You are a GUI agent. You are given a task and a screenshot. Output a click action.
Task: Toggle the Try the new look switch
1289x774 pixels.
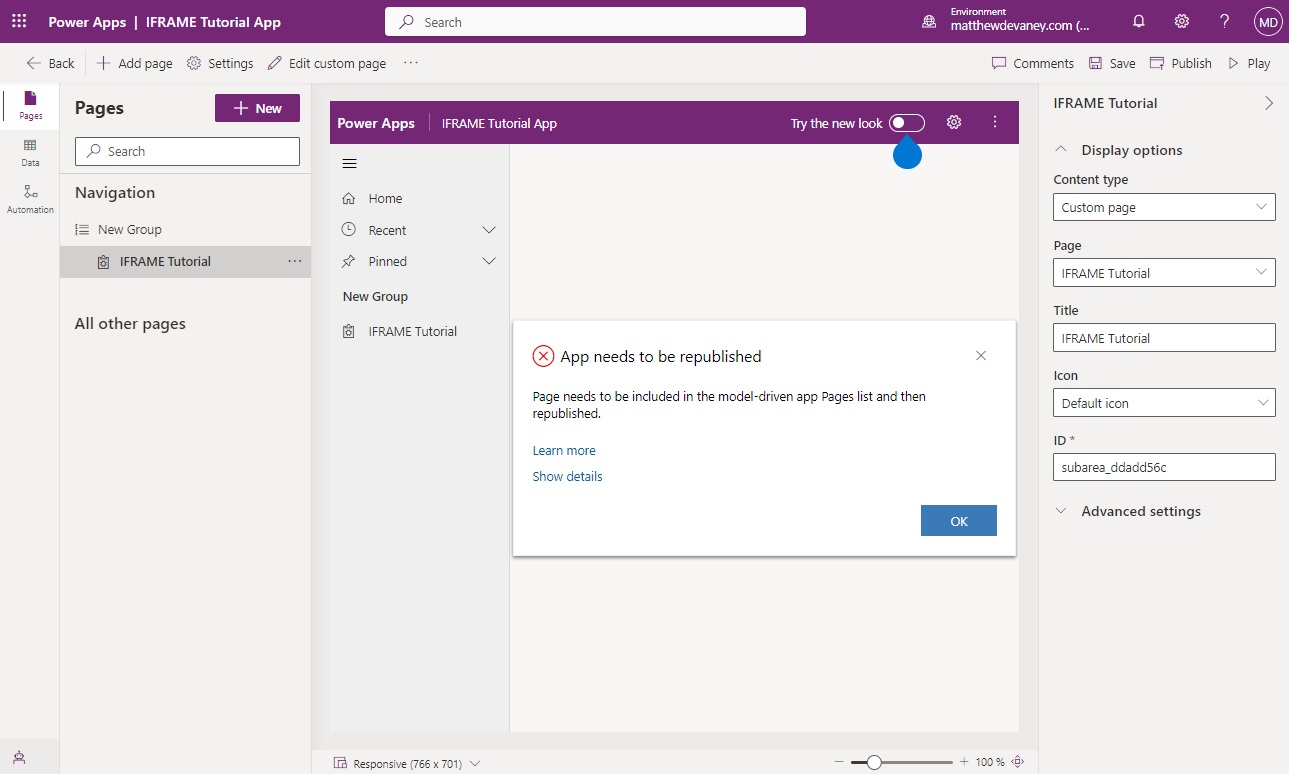tap(907, 123)
